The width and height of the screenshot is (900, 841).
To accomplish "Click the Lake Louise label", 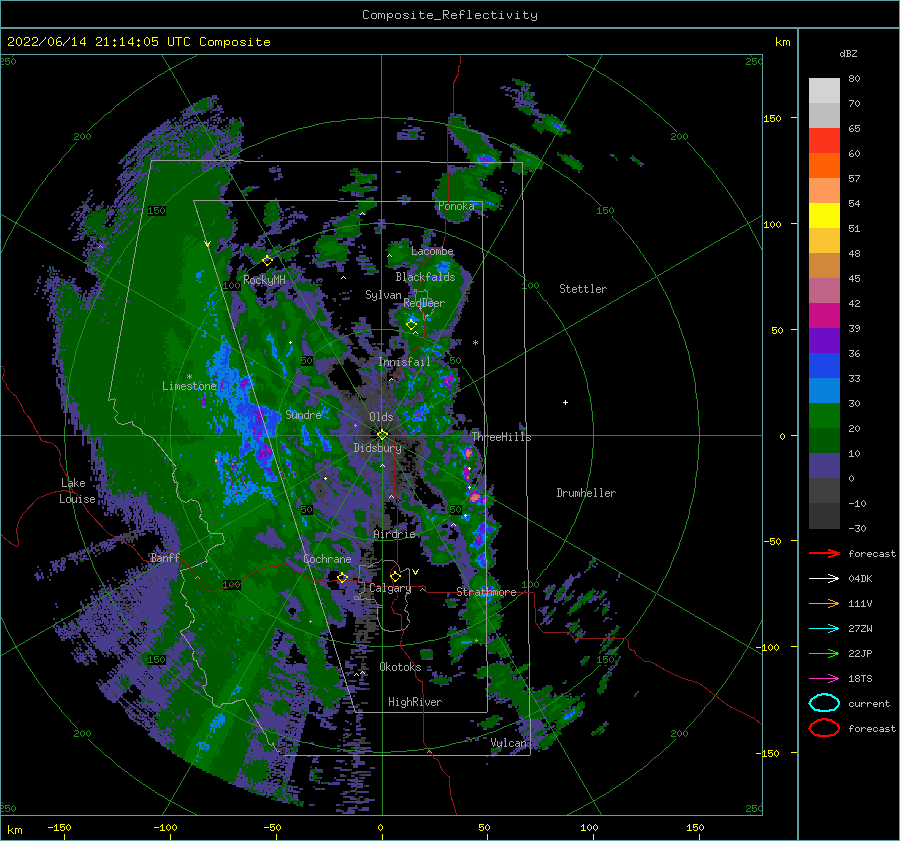I will point(77,491).
